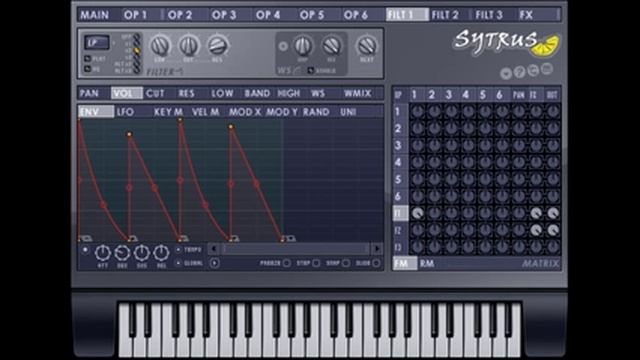Click operator 1 row PAN knob in matrix
Screen dimensions: 640x360
click(x=519, y=111)
